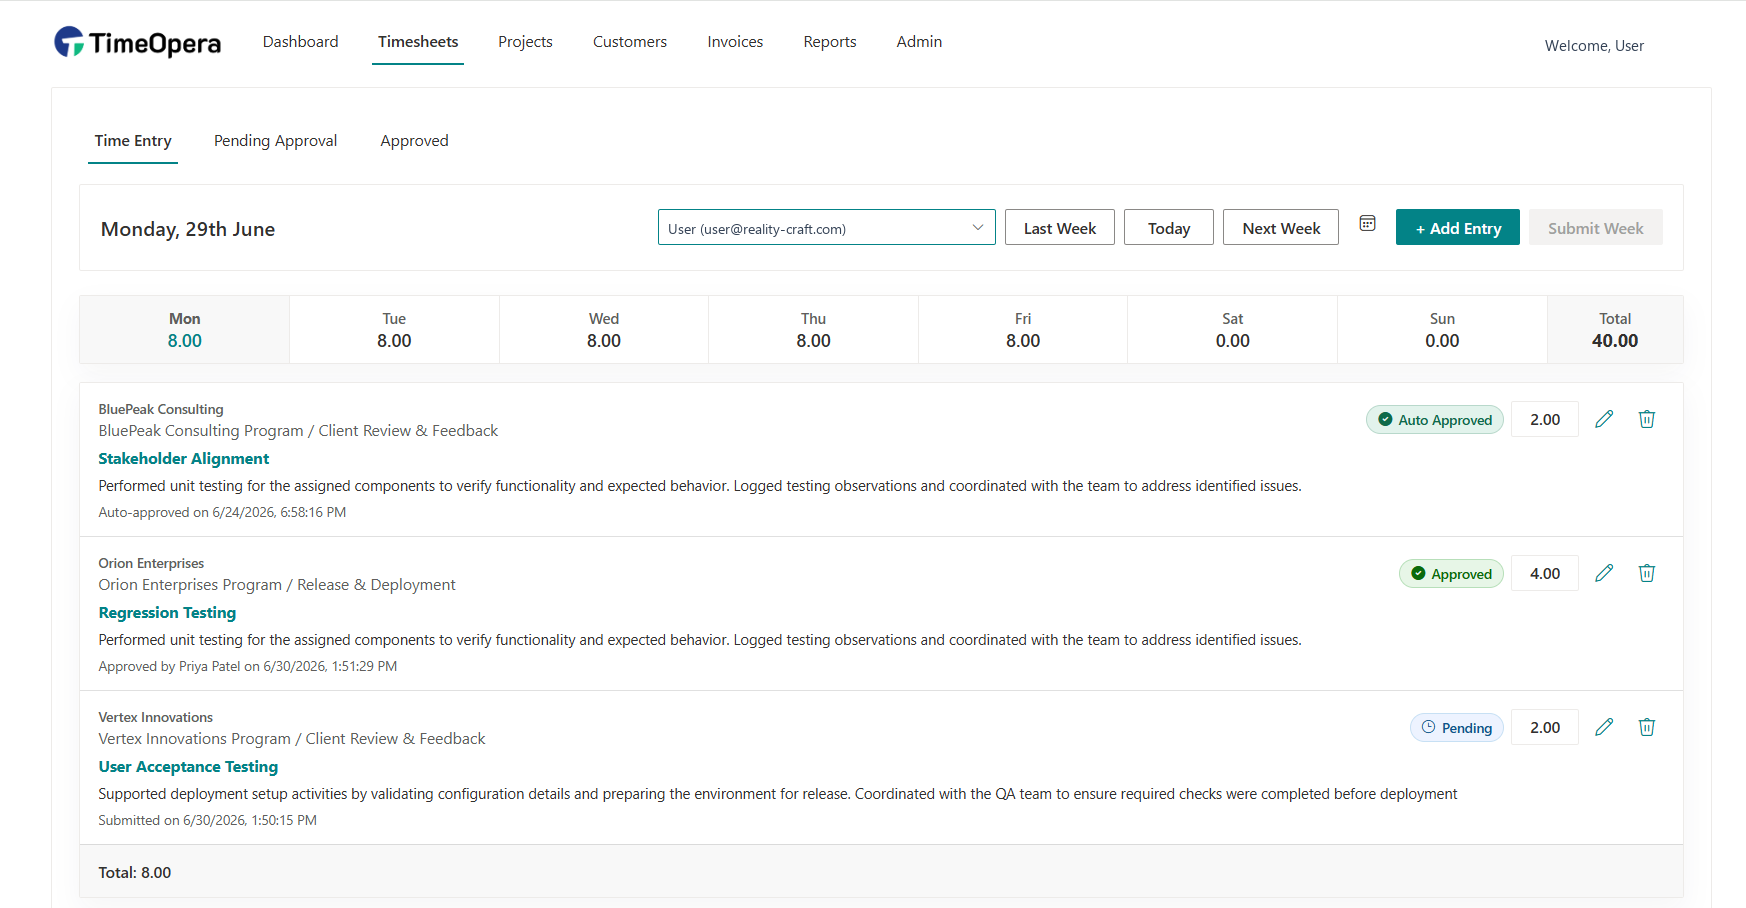Open the Invoices page
This screenshot has height=908, width=1746.
[x=735, y=42]
